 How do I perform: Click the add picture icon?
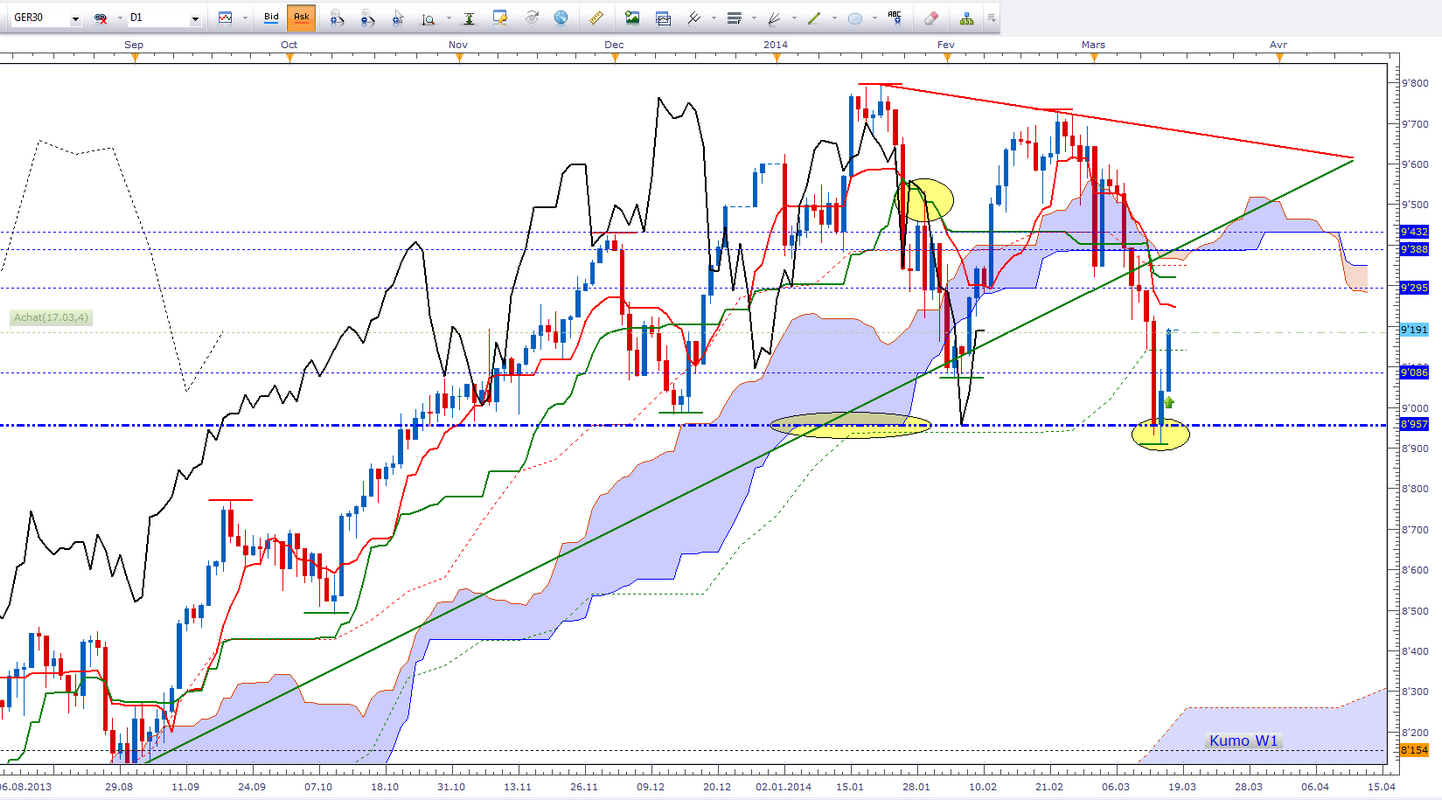click(x=632, y=18)
